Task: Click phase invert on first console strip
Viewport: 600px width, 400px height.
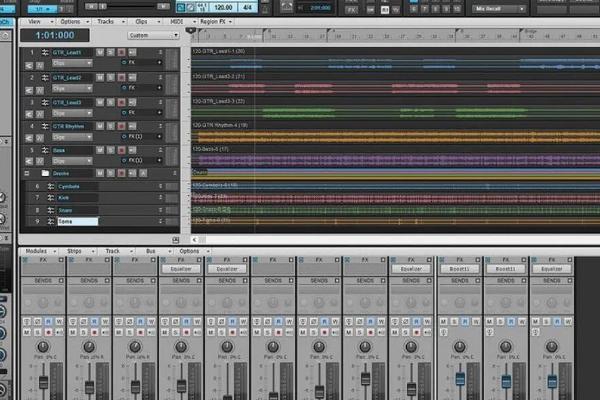Action: click(38, 322)
